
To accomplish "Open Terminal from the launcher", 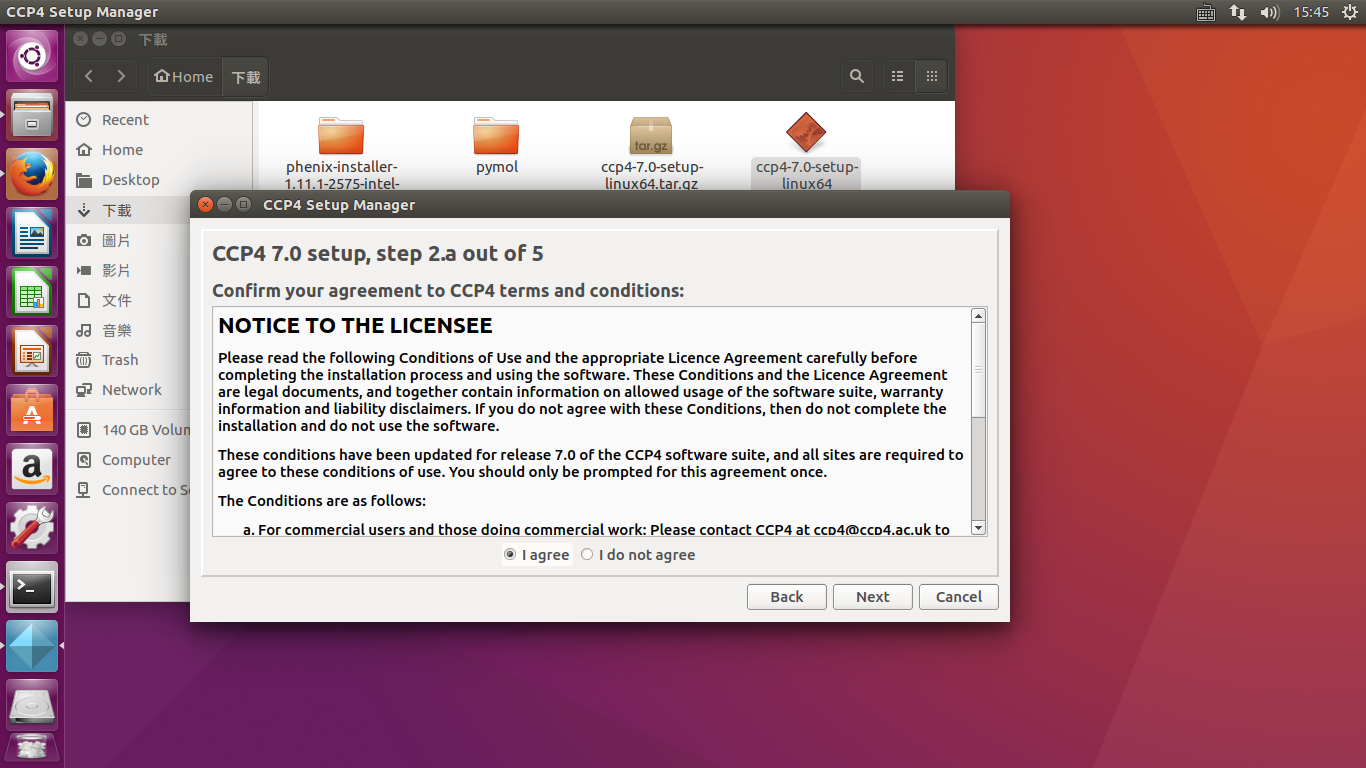I will point(32,587).
